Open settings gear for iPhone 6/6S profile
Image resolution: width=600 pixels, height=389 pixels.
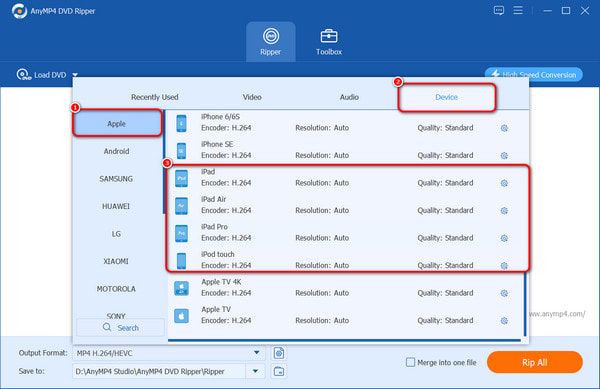click(x=504, y=128)
